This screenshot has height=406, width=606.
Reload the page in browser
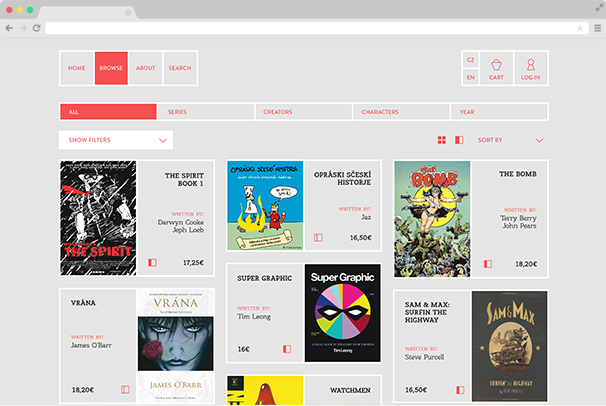(x=37, y=28)
